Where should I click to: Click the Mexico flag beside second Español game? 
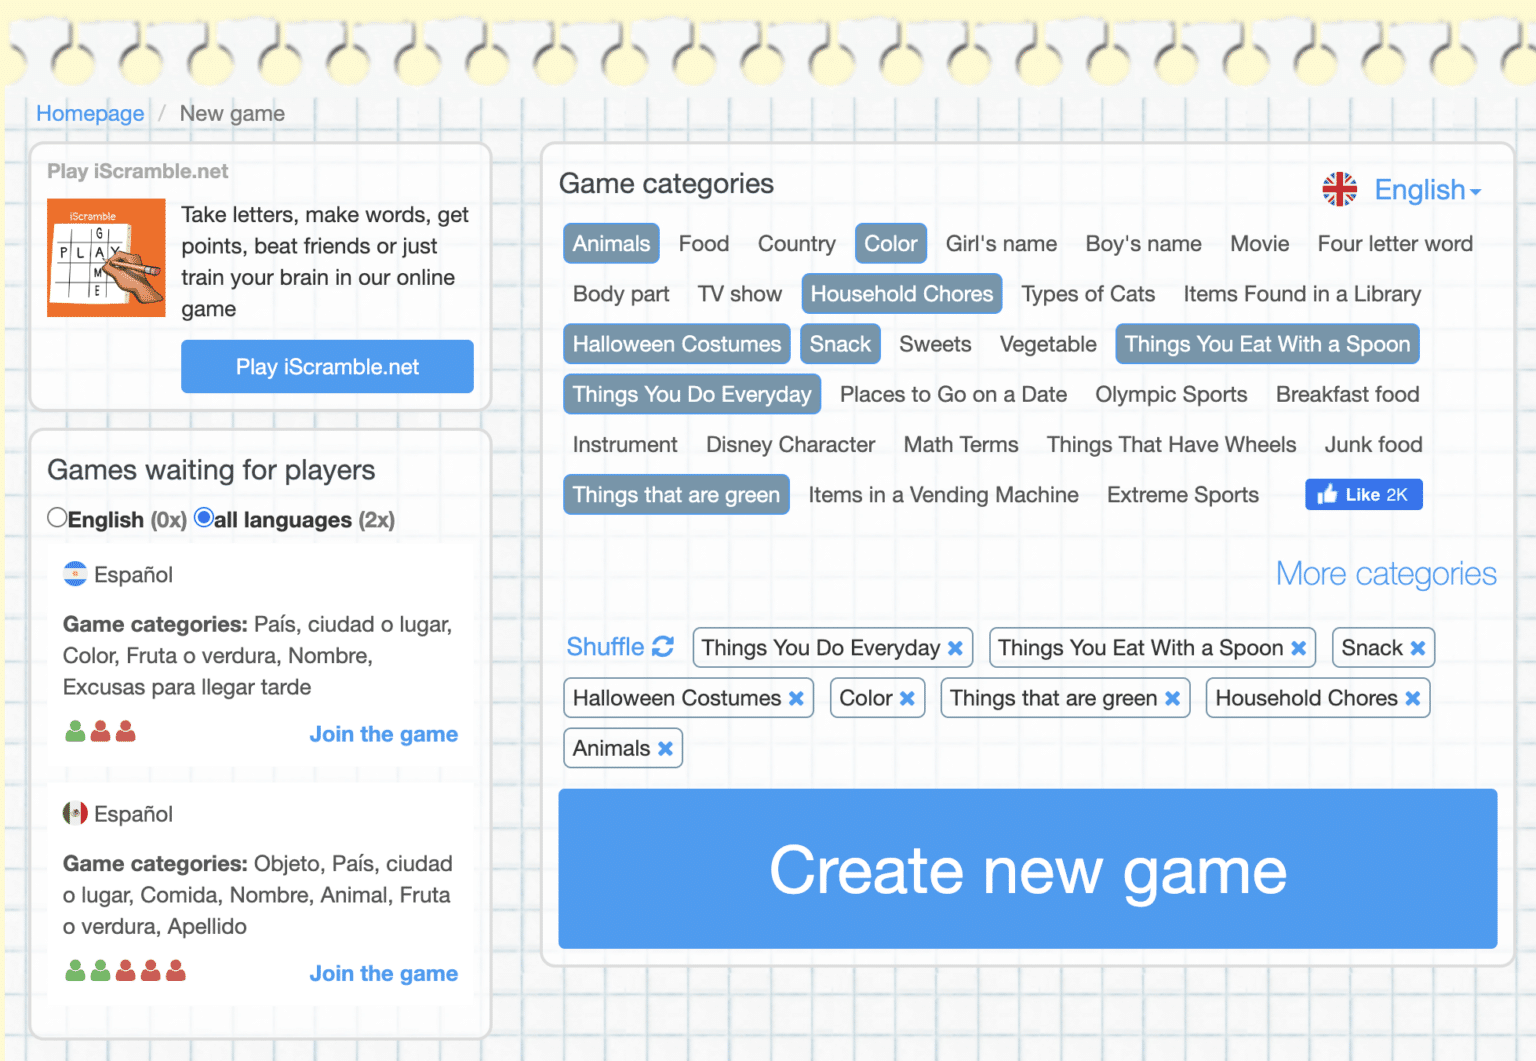75,813
